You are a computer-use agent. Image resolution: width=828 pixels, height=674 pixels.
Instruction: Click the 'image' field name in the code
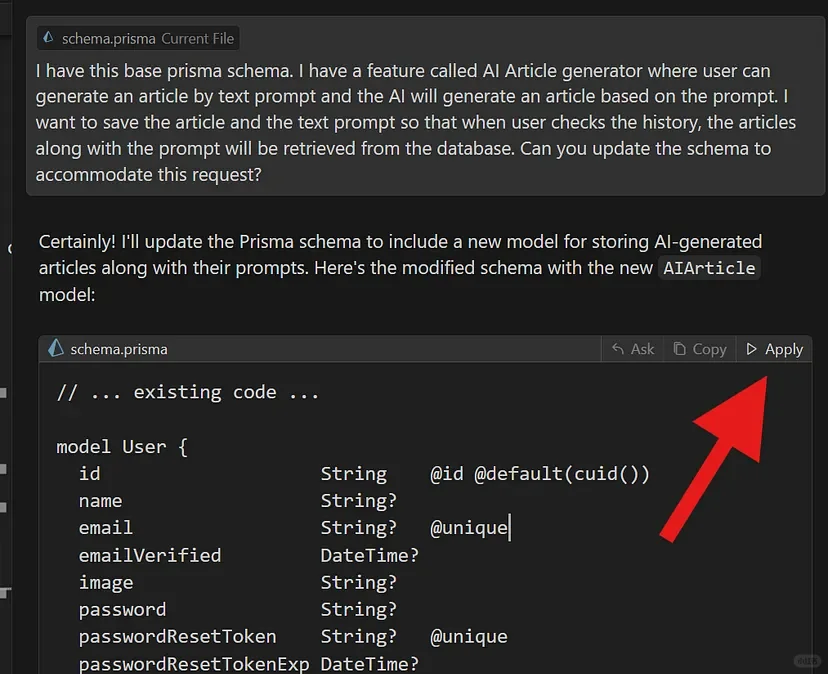[106, 582]
